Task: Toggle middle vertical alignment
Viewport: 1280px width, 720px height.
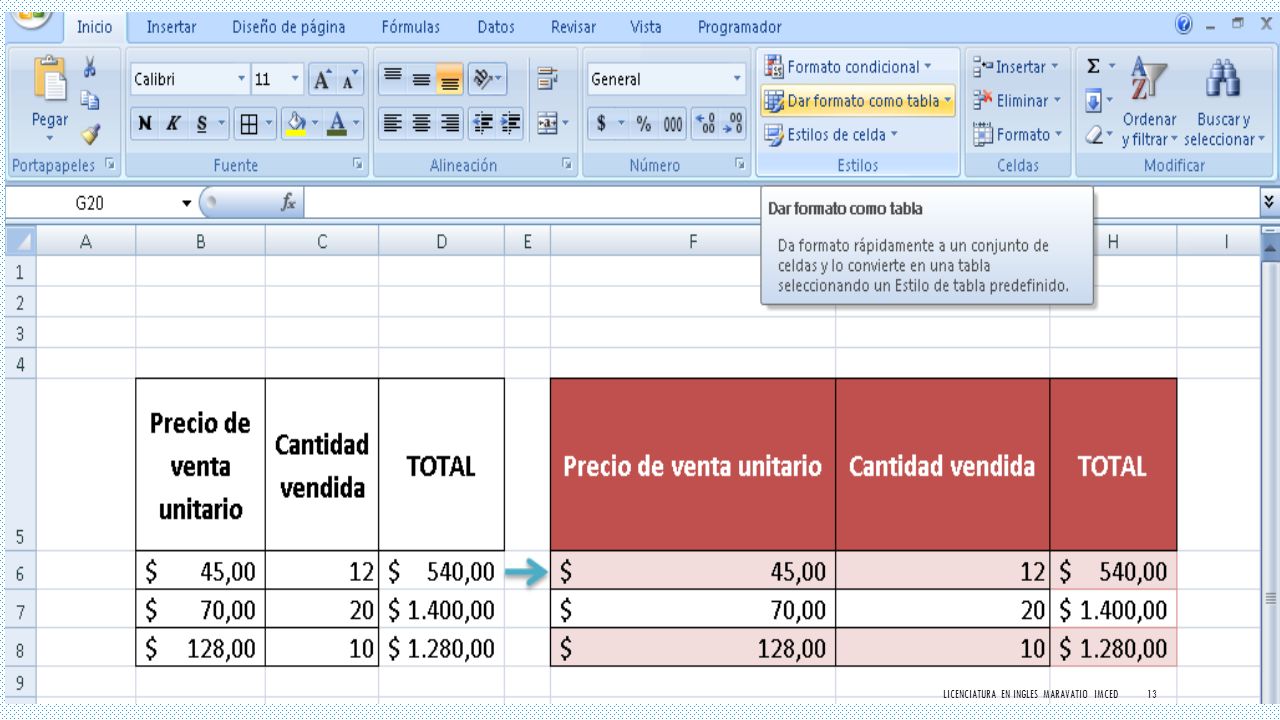Action: [x=422, y=80]
